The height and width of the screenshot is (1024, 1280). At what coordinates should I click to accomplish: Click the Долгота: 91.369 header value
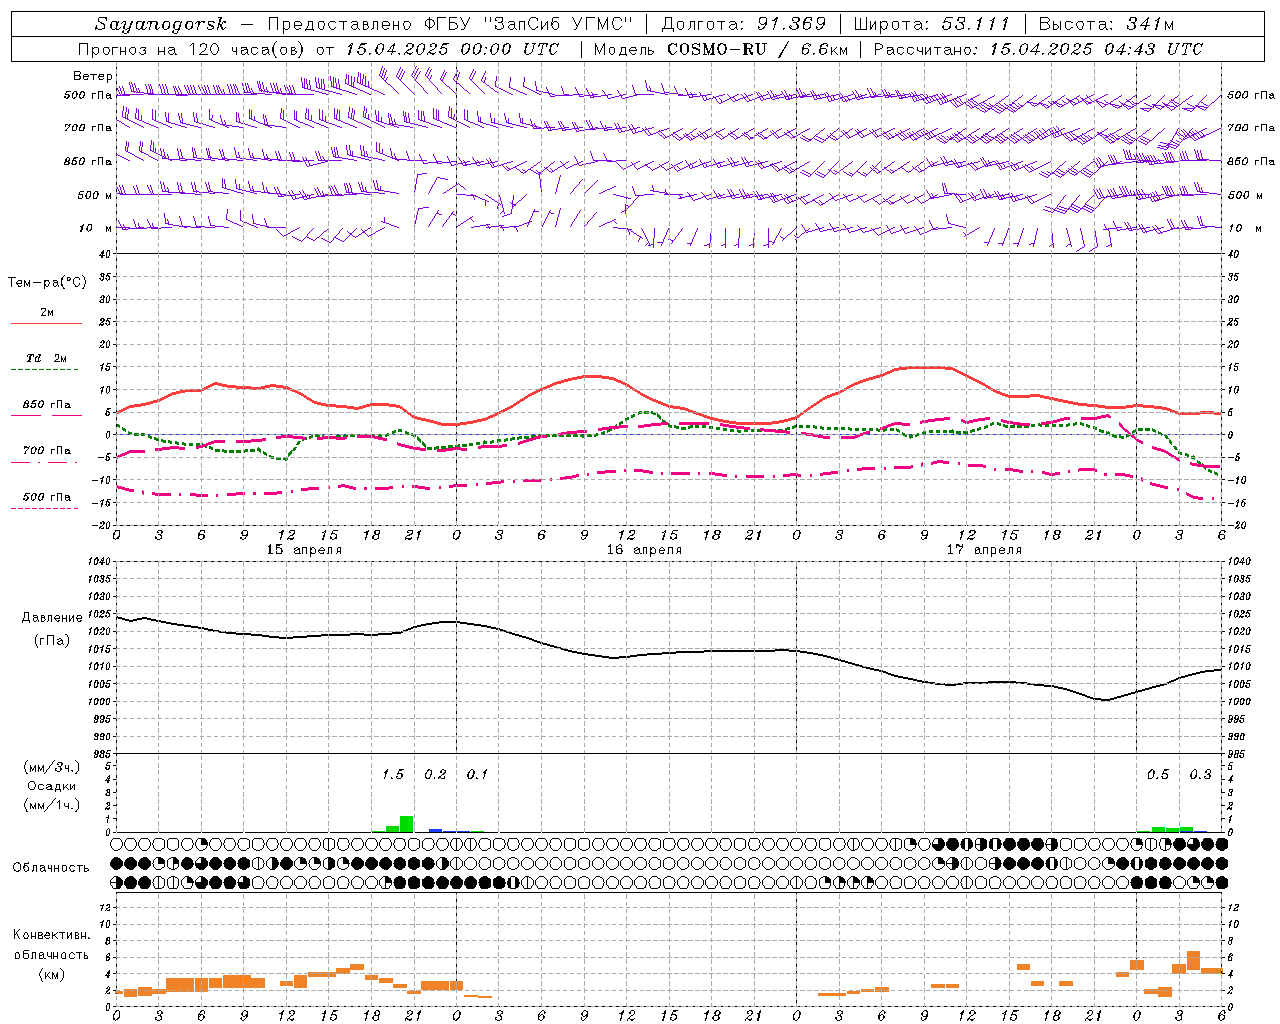[x=744, y=24]
